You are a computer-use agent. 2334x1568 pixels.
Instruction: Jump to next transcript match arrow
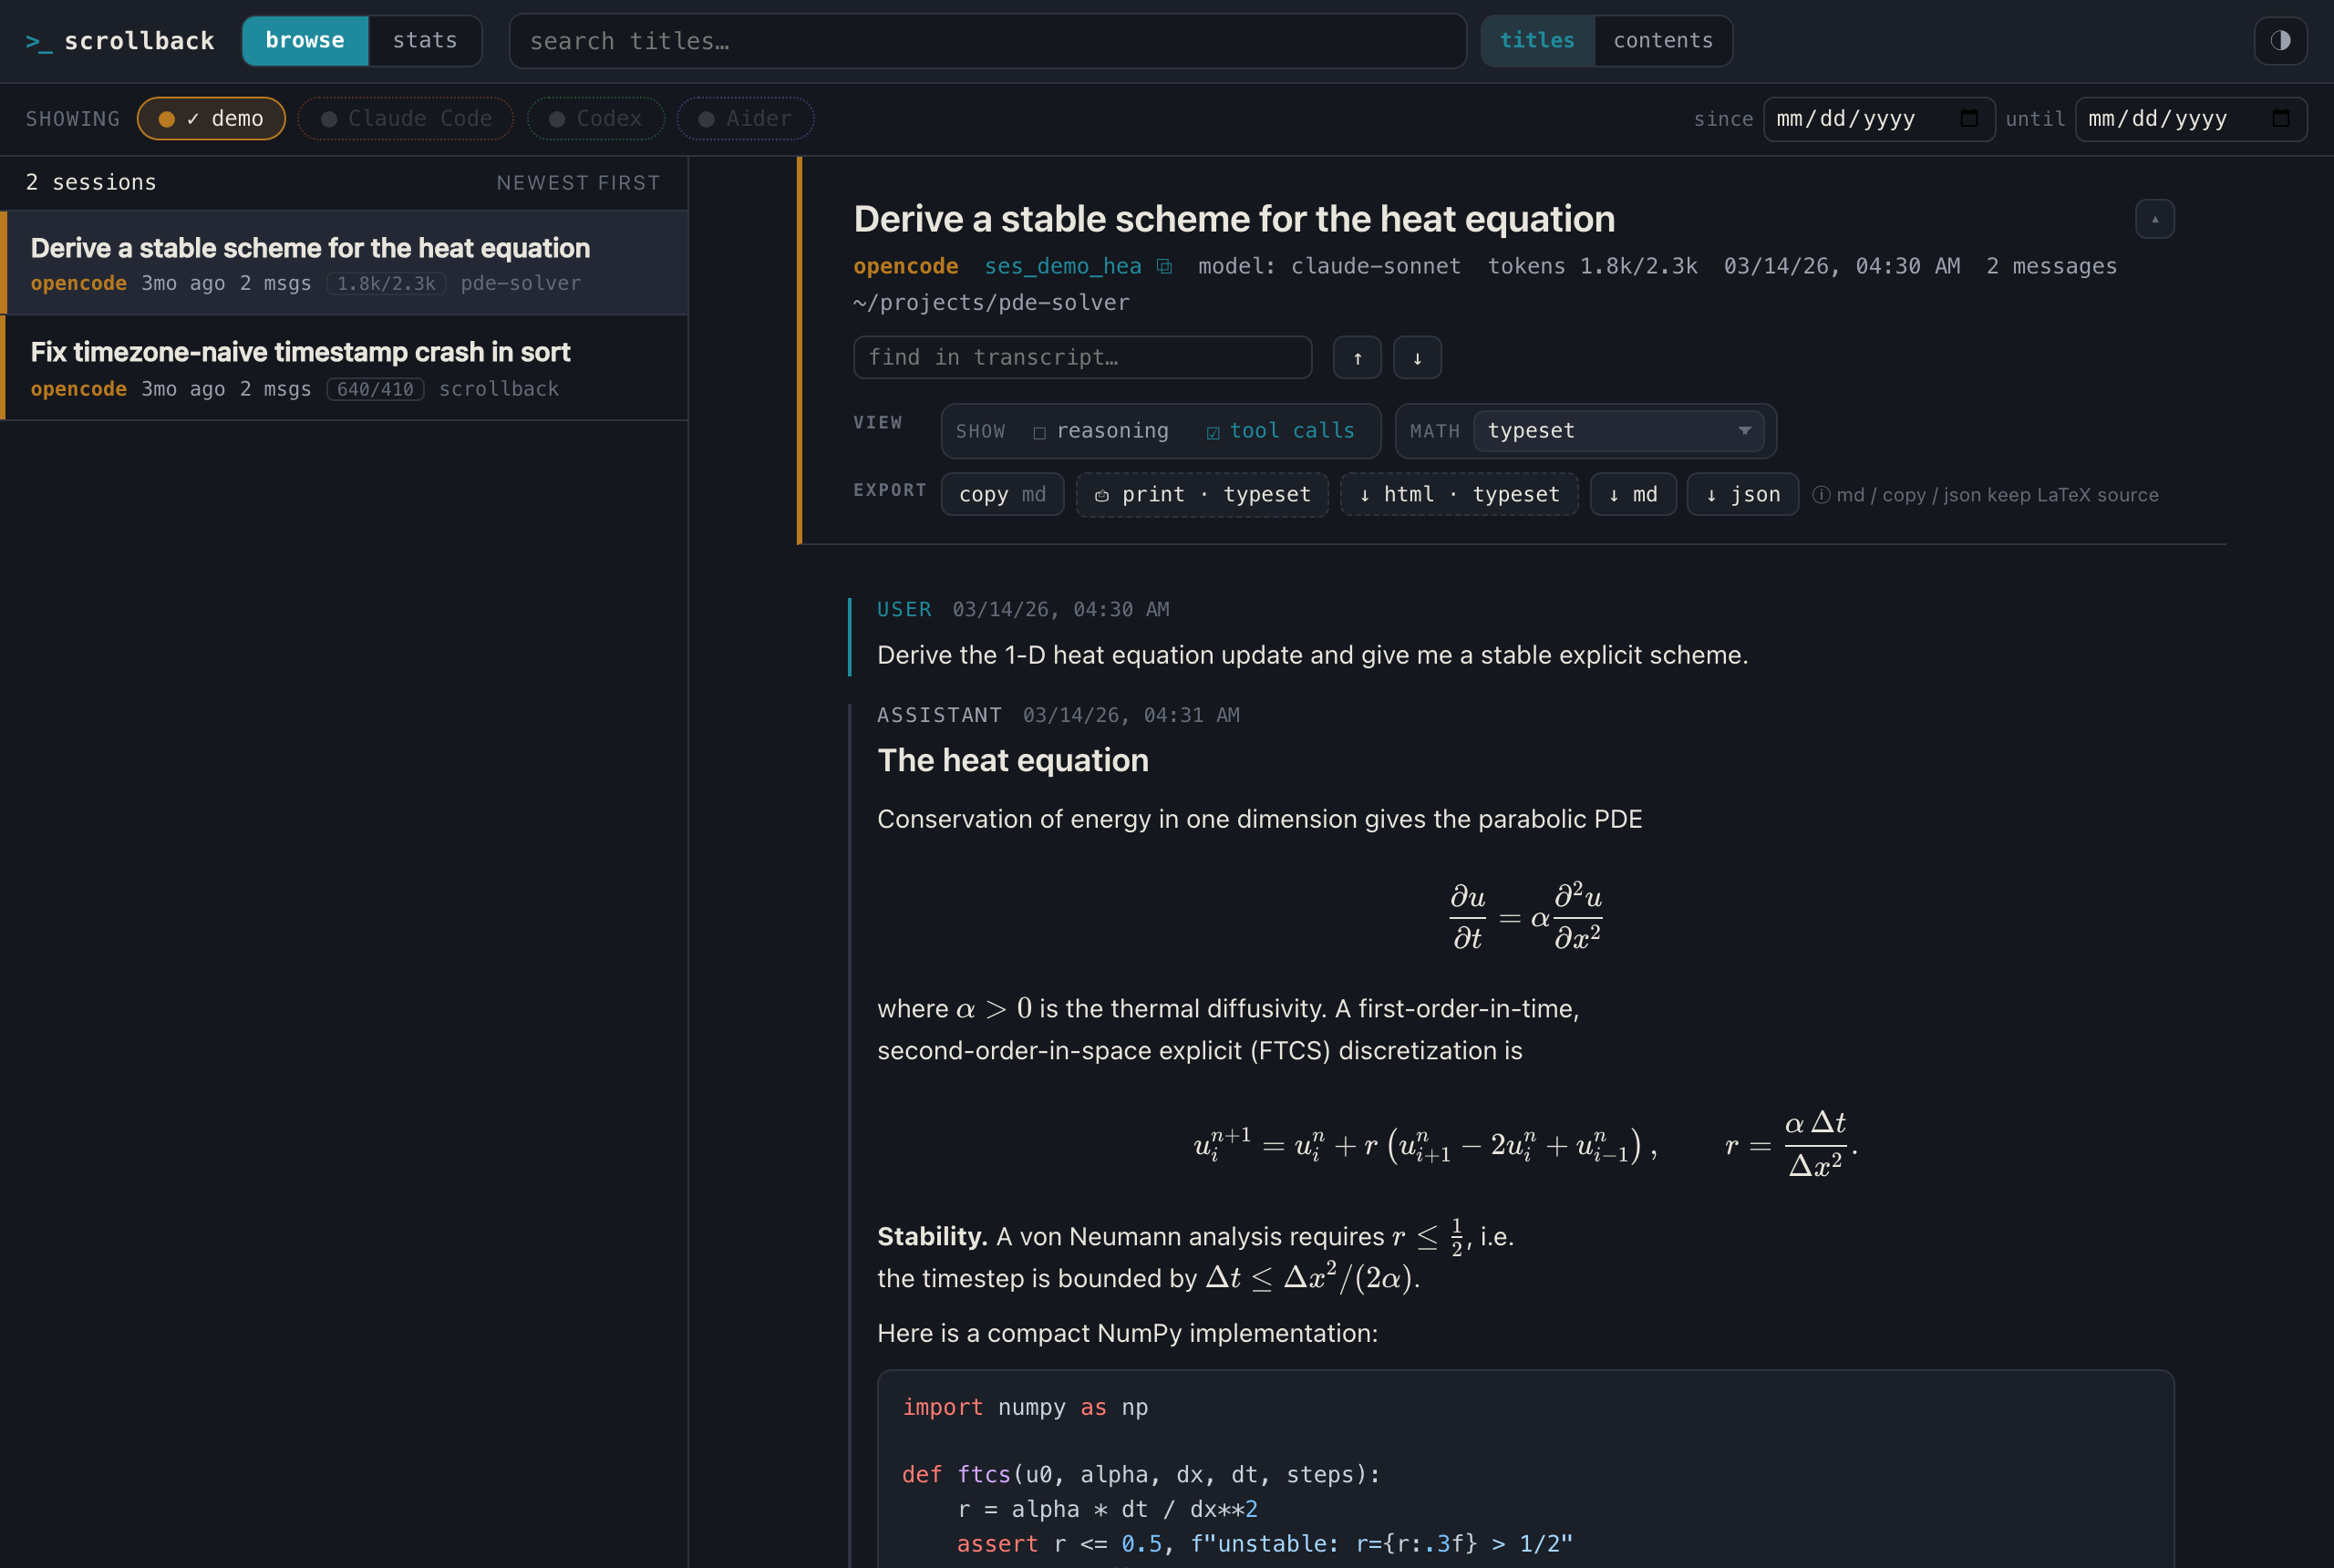(1417, 358)
